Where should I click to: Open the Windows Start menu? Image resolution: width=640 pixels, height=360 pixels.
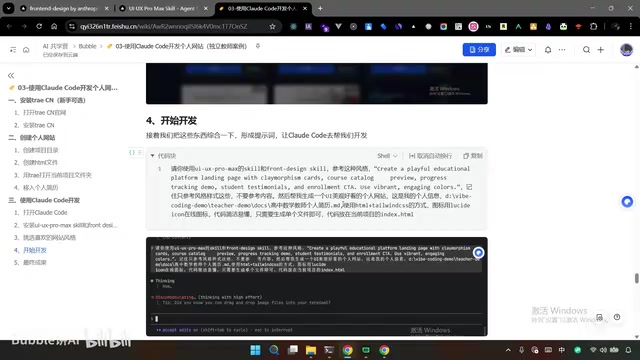(x=256, y=350)
